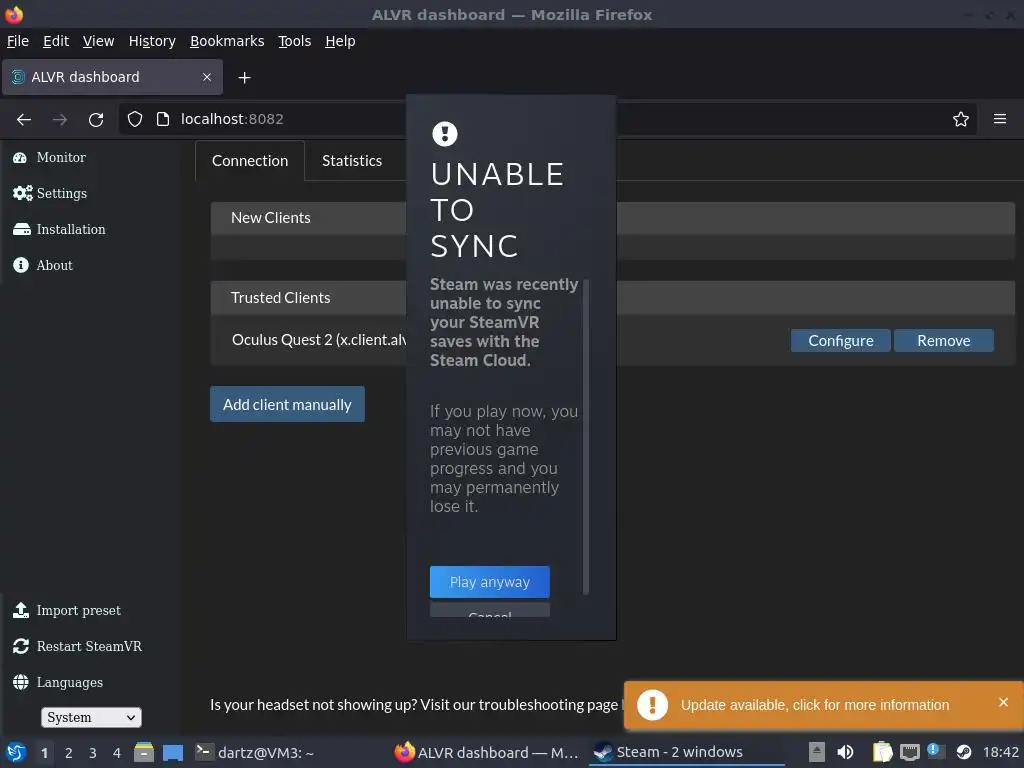Screen dimensions: 1024x768
Task: Click the Steam dialog vertical scrollbar
Action: (x=586, y=436)
